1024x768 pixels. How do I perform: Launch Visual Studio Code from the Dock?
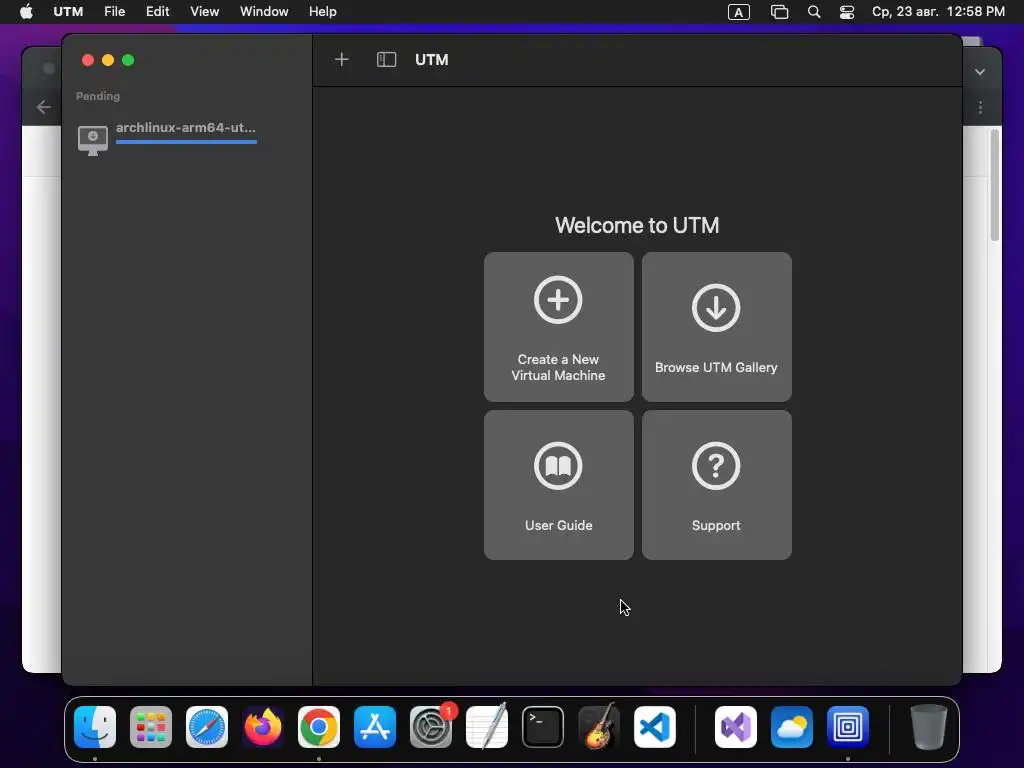[655, 726]
